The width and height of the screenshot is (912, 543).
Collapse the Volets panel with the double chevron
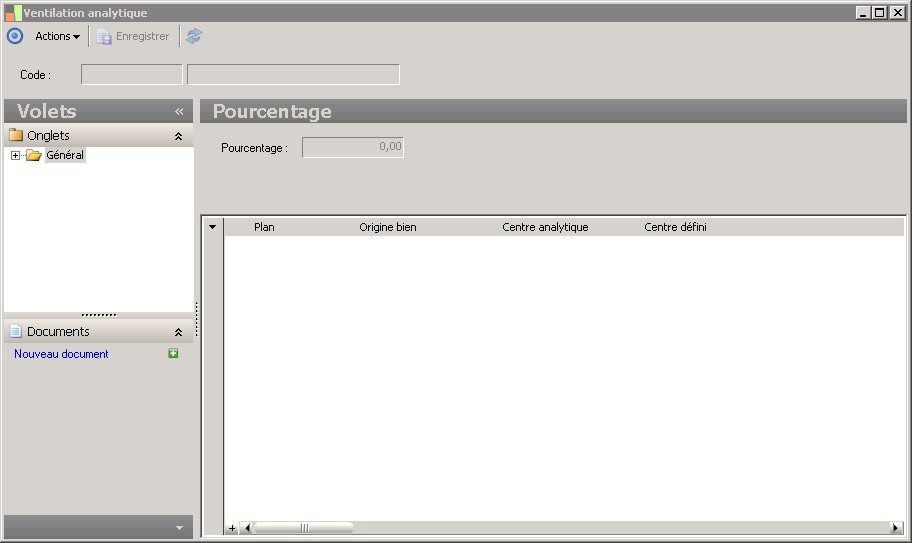179,112
